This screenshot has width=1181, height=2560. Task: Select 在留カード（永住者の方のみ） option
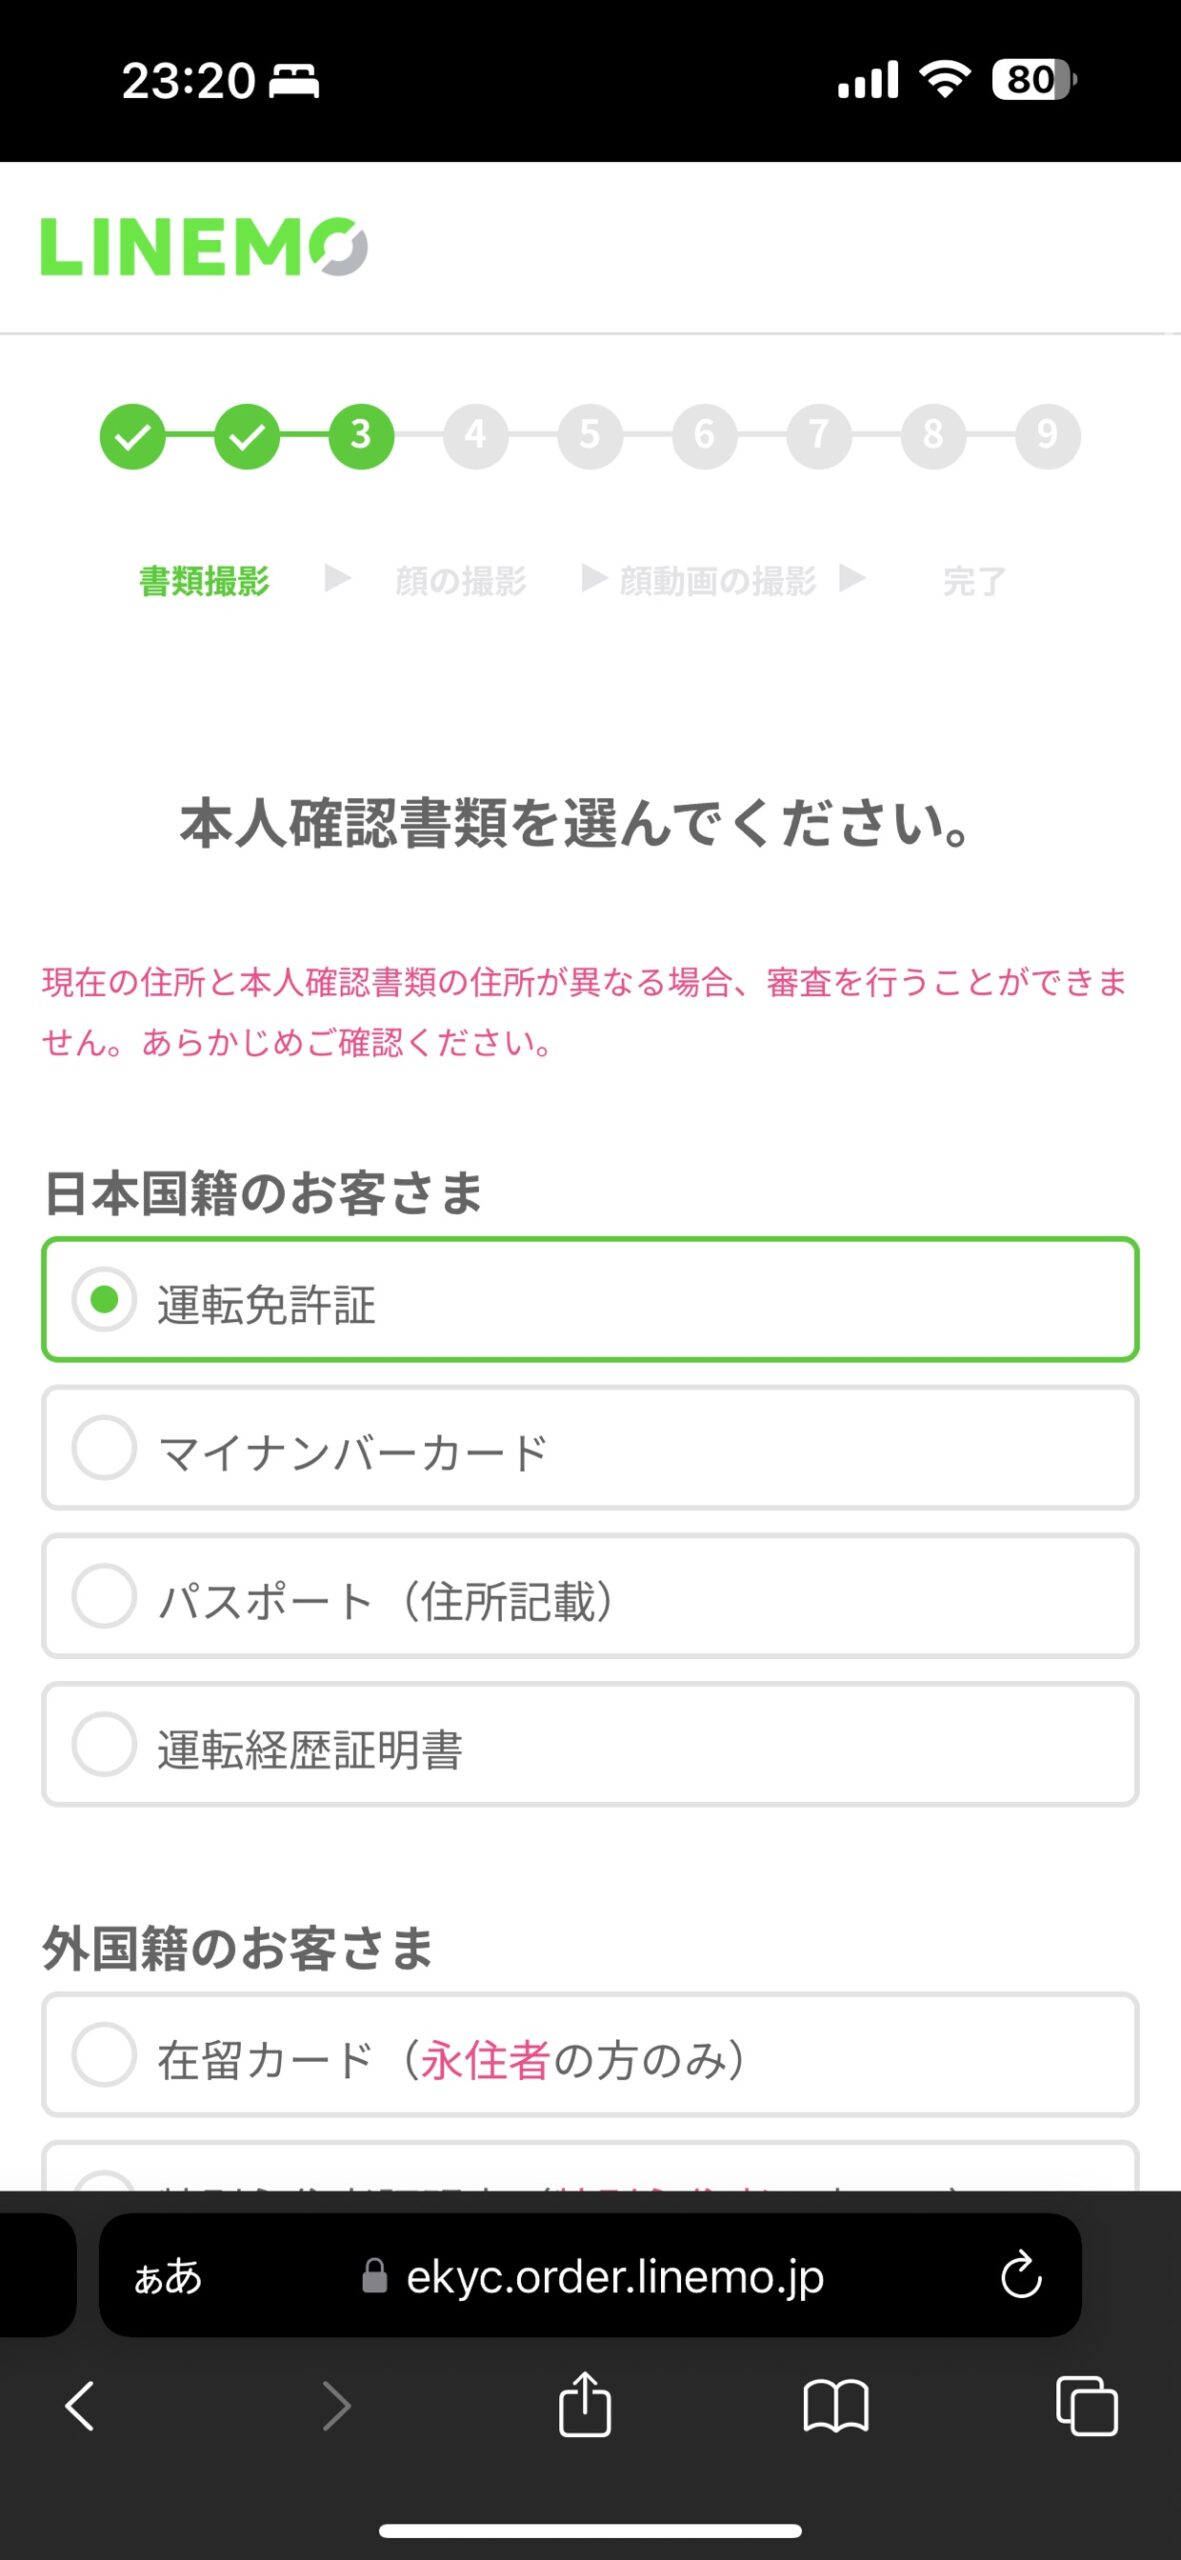click(x=104, y=2054)
